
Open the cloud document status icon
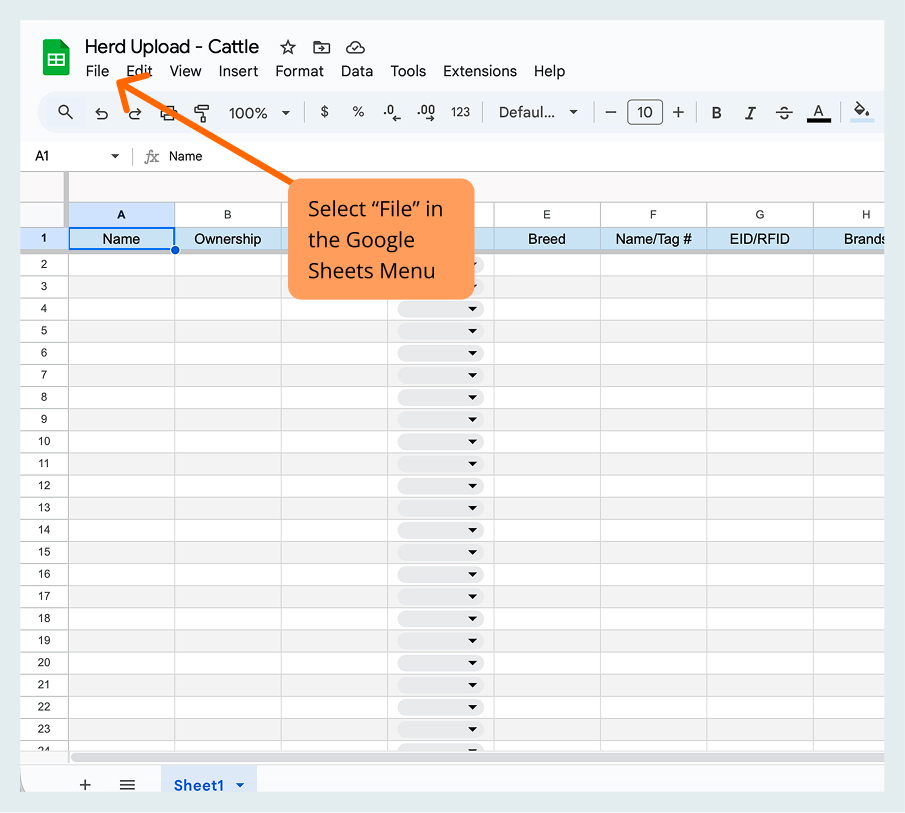[x=355, y=47]
